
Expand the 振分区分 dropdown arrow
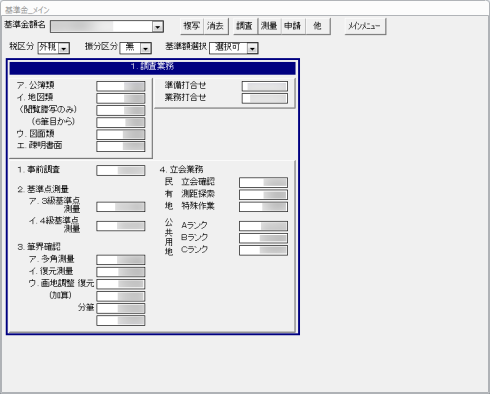click(146, 49)
